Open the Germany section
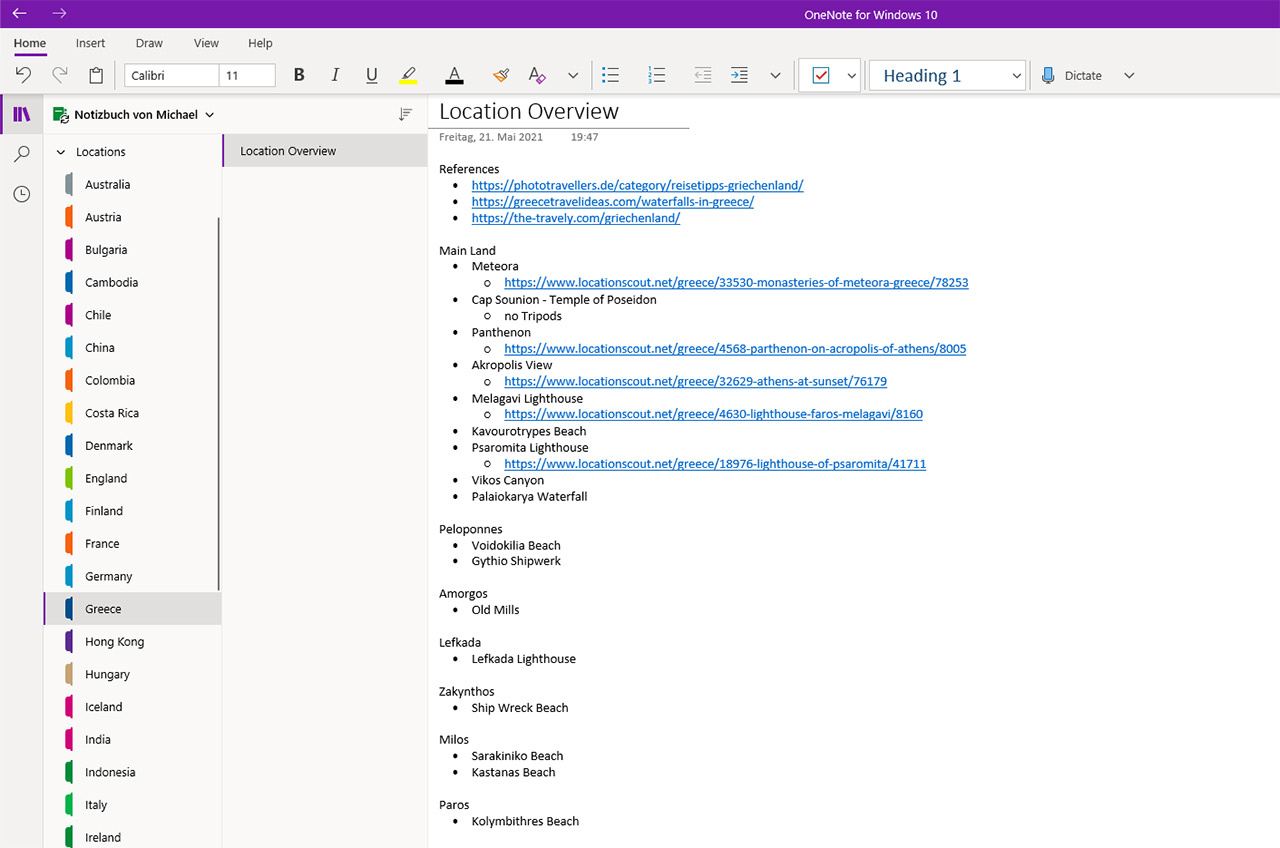The height and width of the screenshot is (848, 1280). [x=132, y=576]
